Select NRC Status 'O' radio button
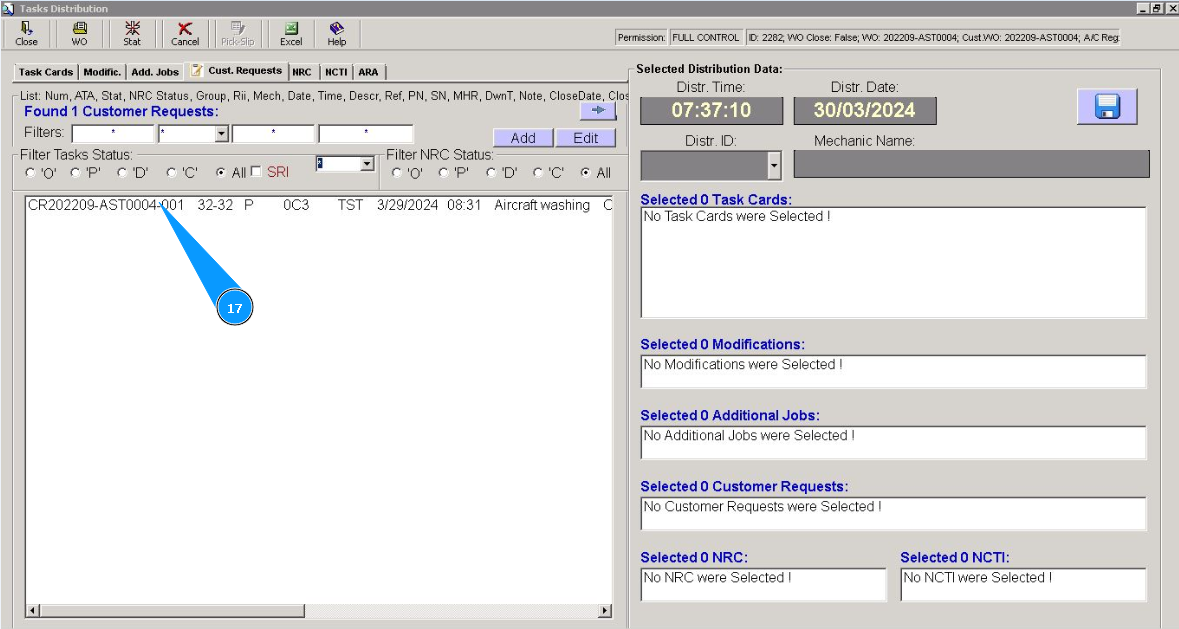 click(397, 173)
